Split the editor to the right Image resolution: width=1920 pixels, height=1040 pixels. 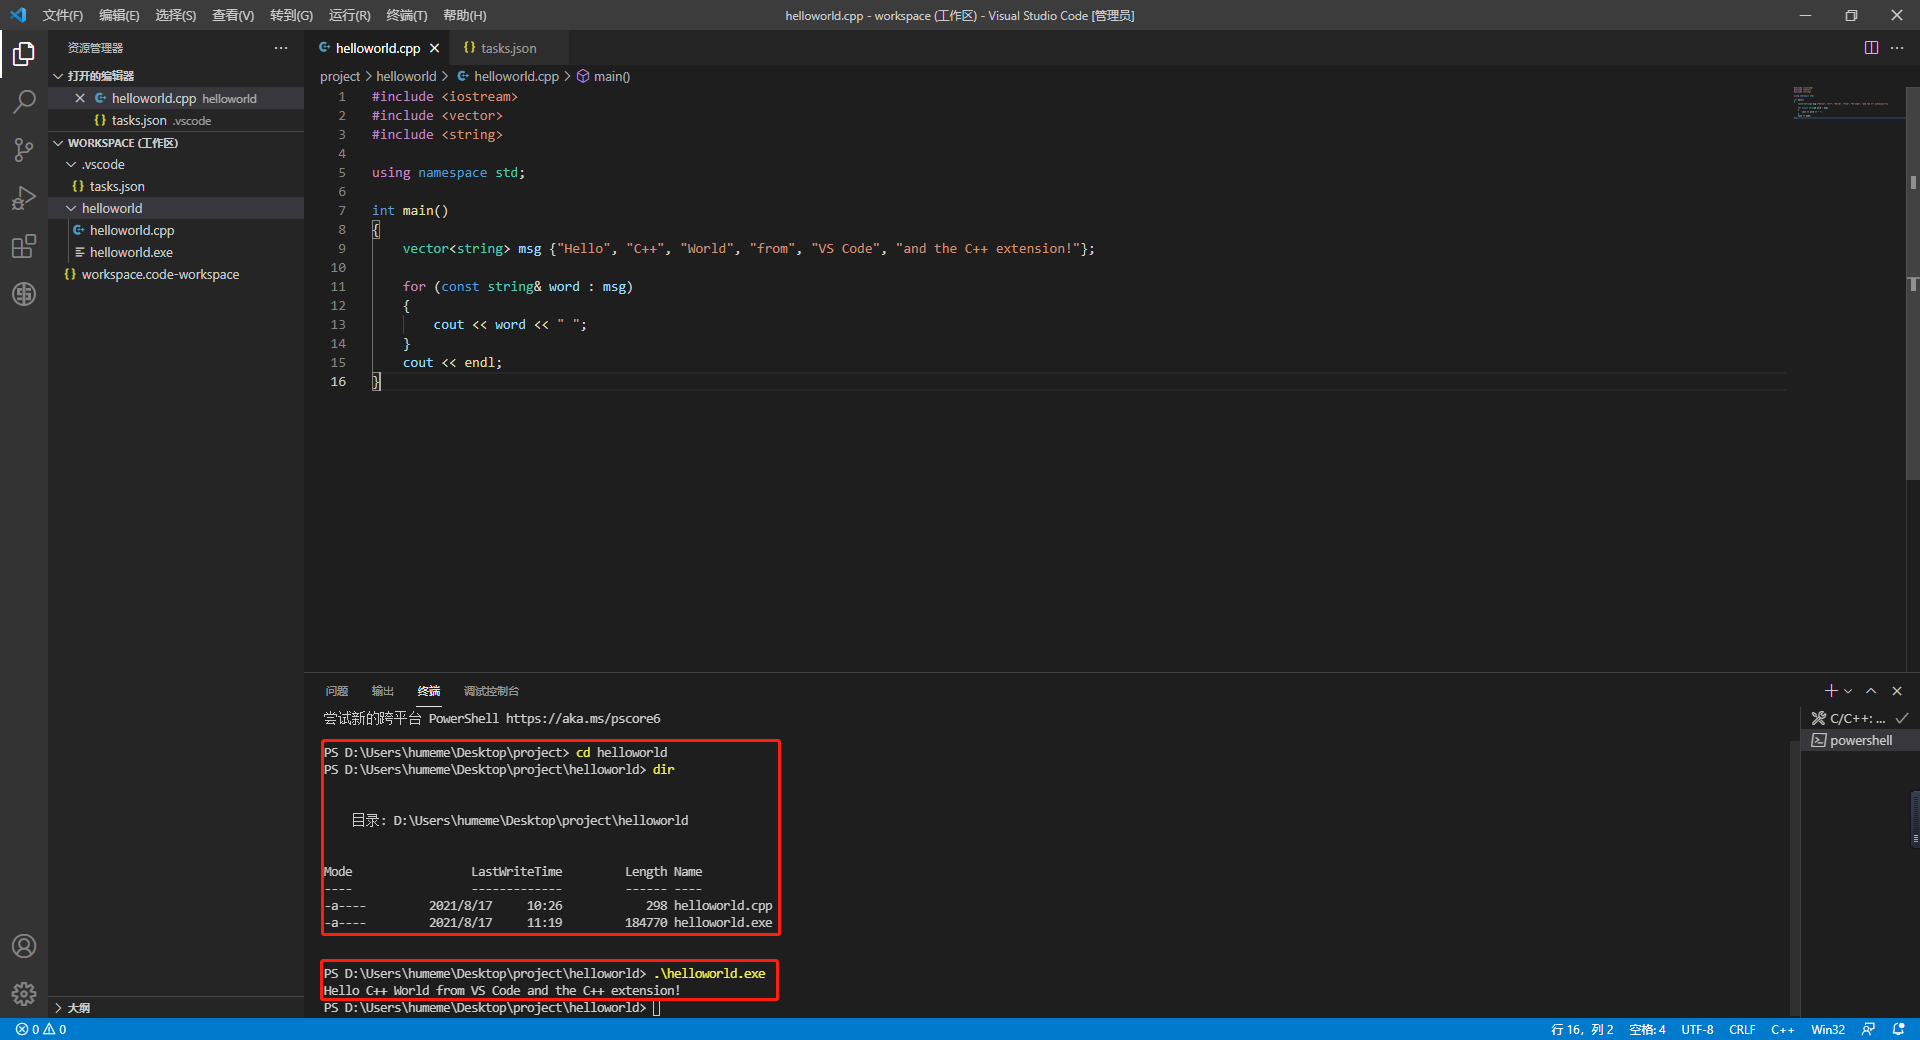click(1871, 48)
